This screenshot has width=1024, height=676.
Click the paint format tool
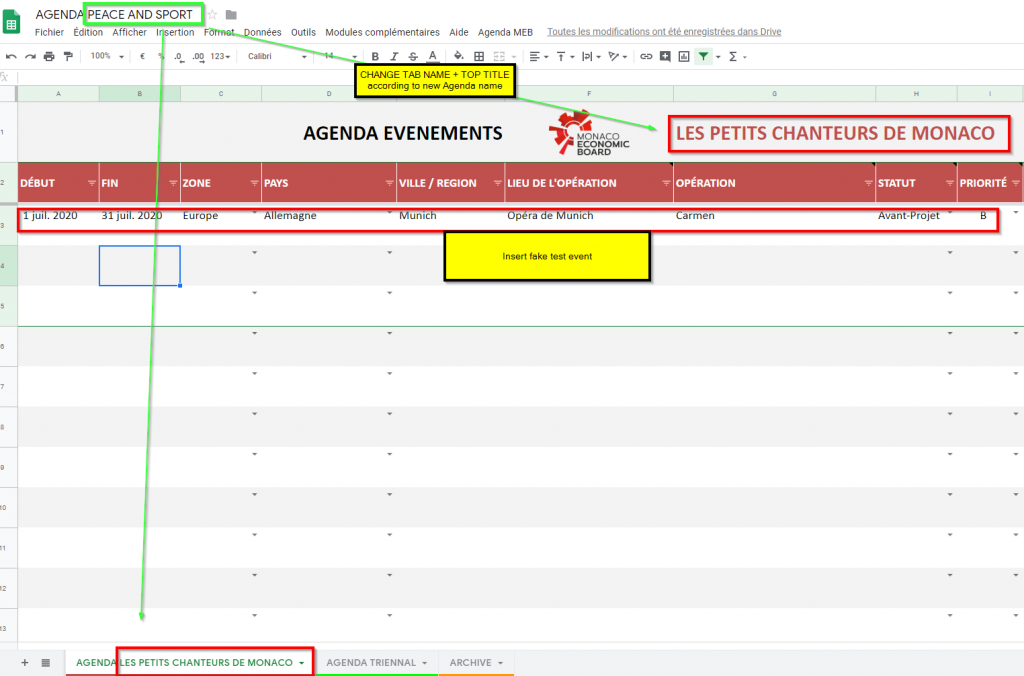70,56
